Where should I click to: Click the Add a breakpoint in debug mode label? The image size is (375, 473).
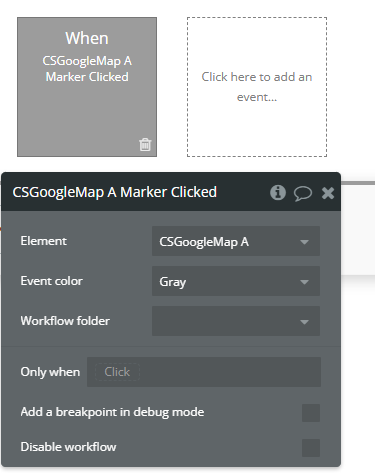click(112, 412)
